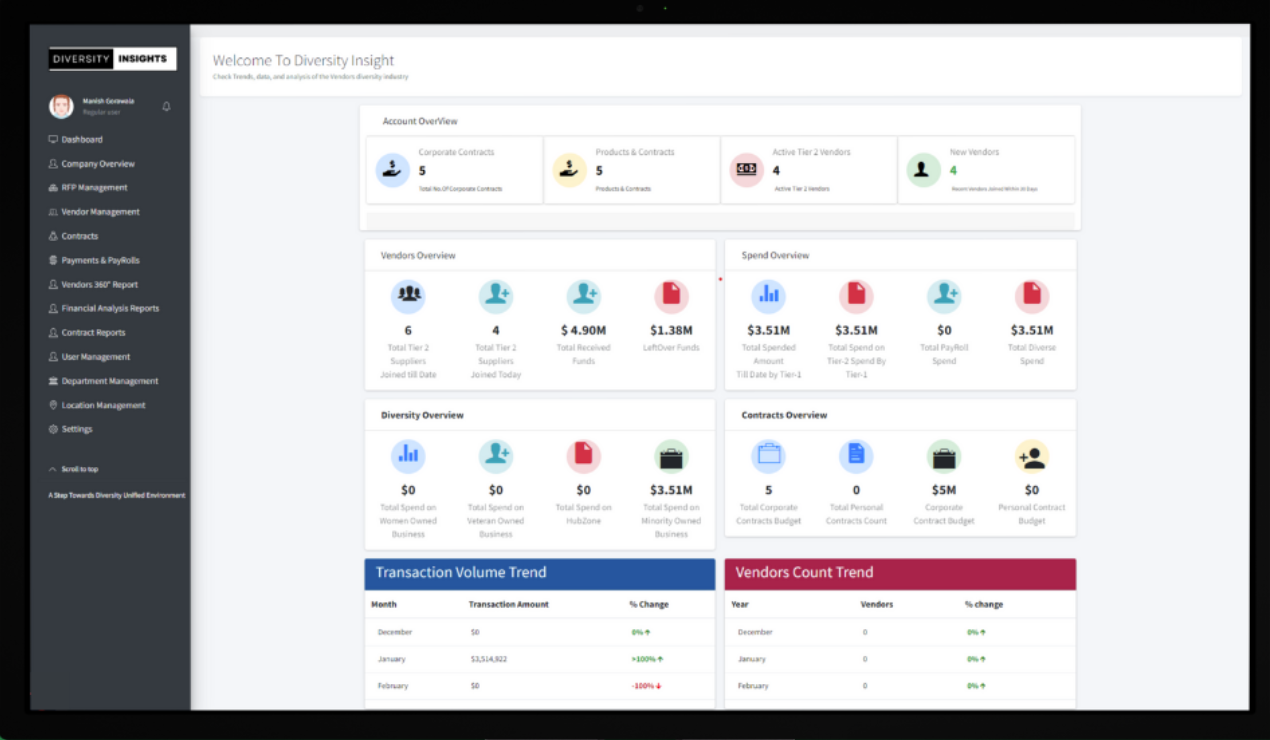Click the LeftOver Funds document icon
1270x740 pixels.
point(671,294)
